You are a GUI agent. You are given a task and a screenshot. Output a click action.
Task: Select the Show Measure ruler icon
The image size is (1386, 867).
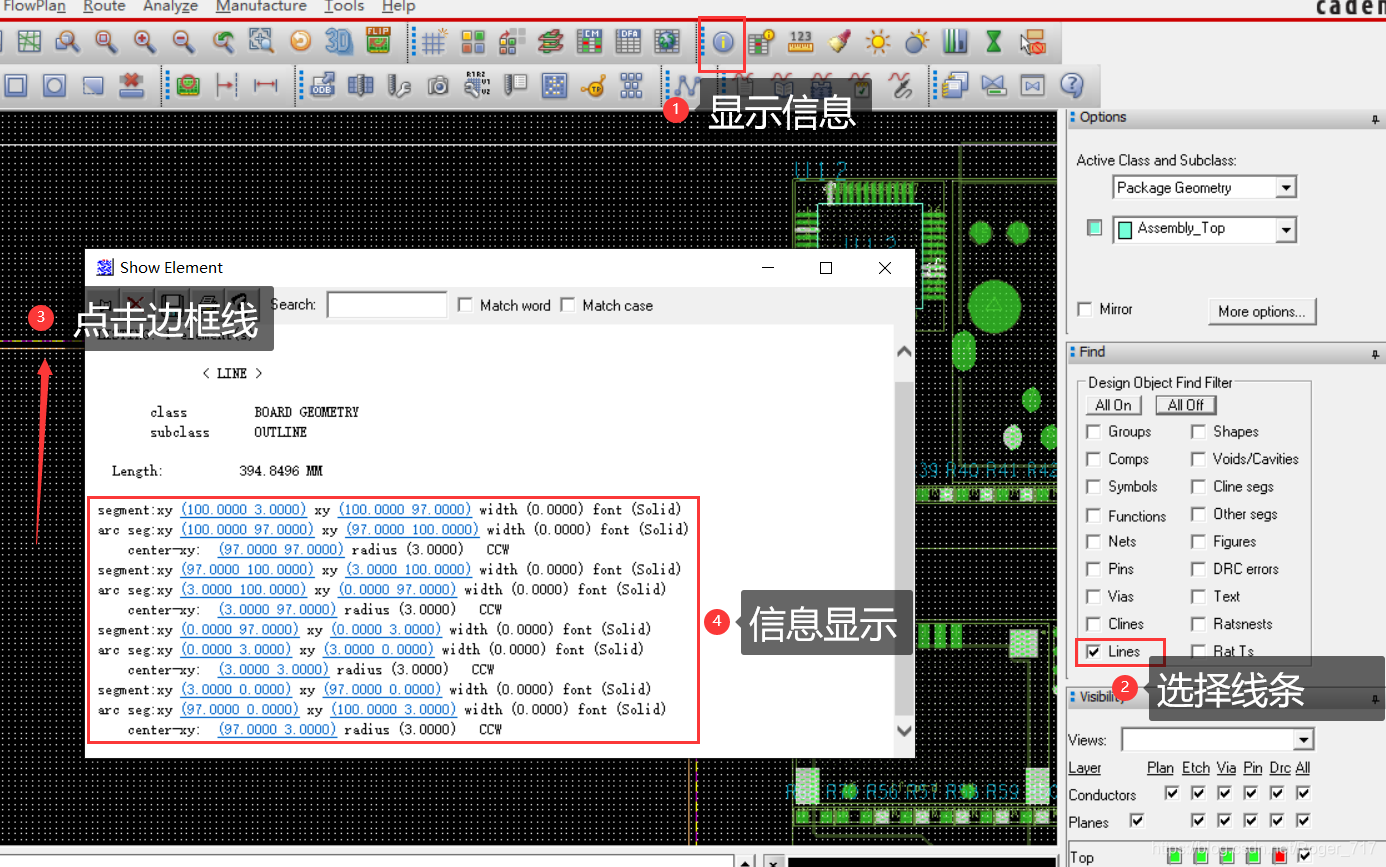pos(800,41)
